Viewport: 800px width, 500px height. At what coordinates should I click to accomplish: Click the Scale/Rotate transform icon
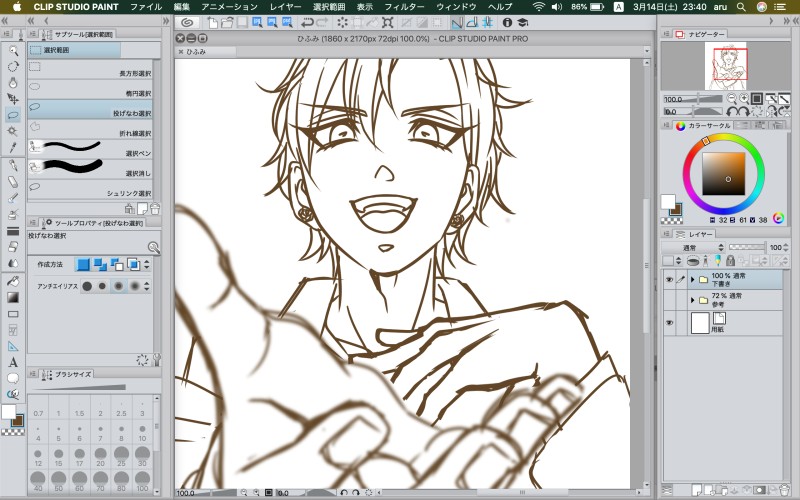tap(387, 22)
